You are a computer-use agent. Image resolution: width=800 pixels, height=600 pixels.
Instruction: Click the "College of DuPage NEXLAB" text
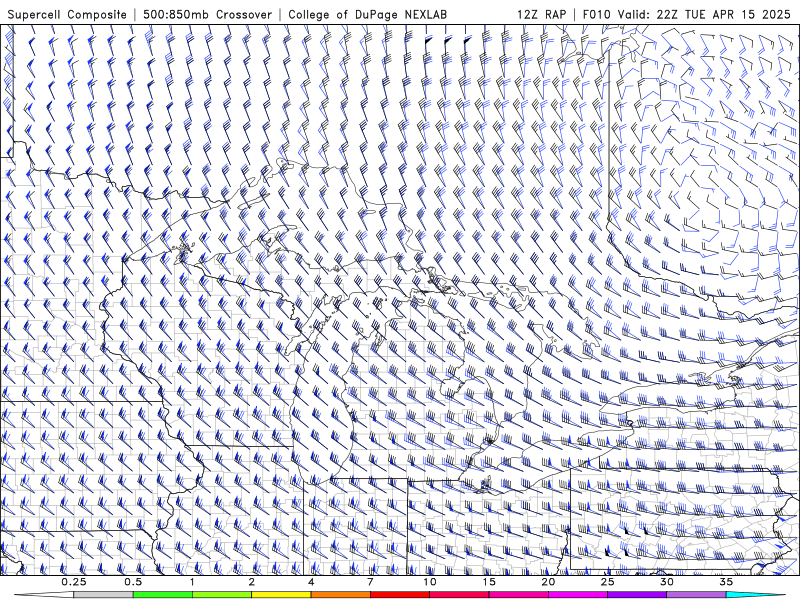[367, 15]
